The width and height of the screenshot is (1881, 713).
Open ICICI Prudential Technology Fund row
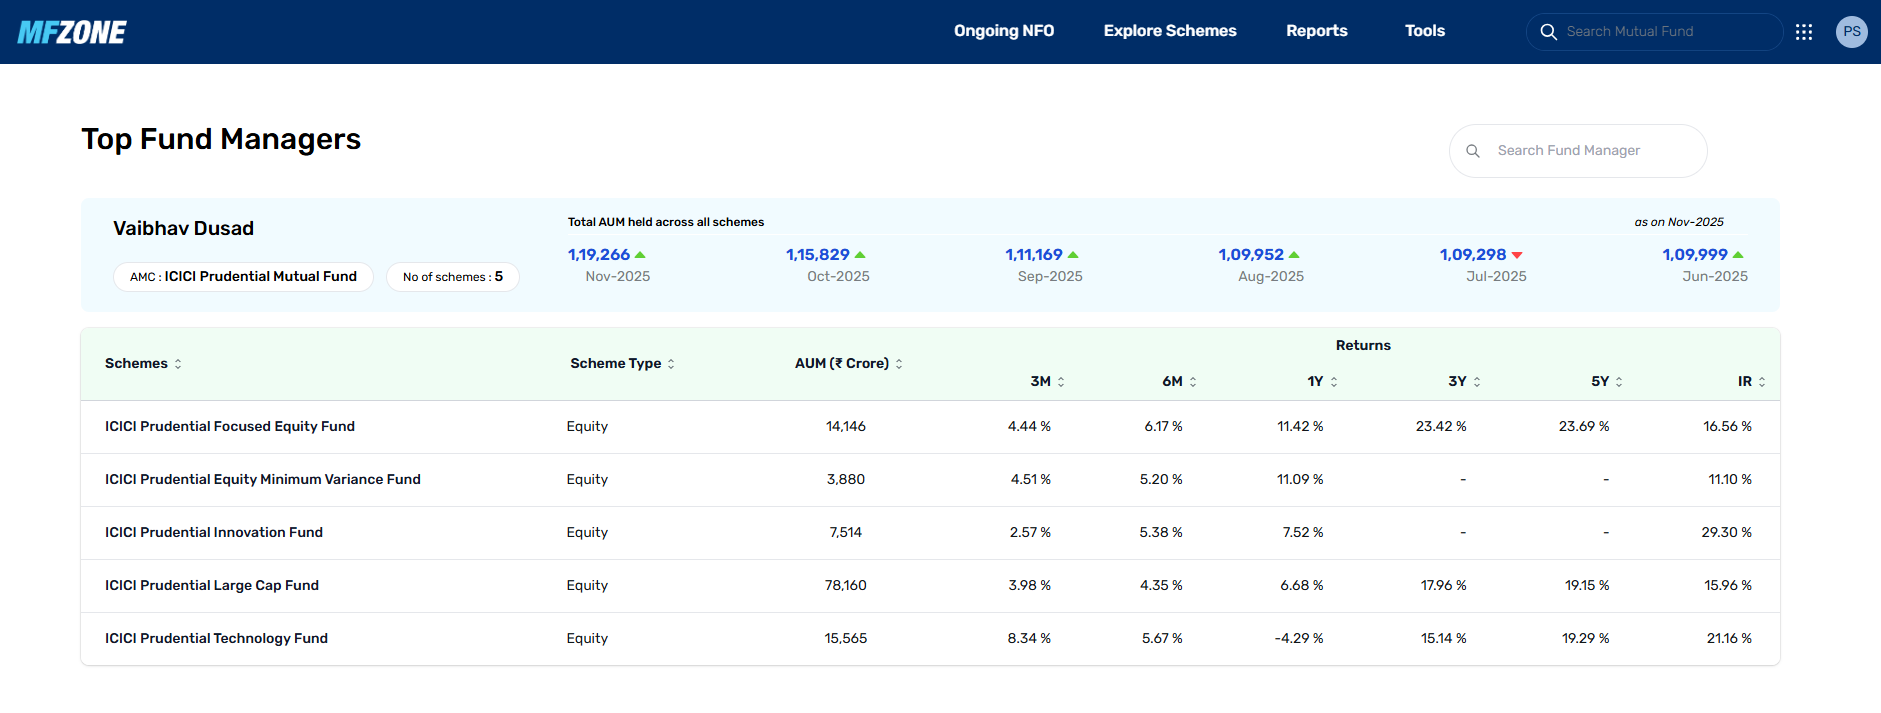(930, 638)
